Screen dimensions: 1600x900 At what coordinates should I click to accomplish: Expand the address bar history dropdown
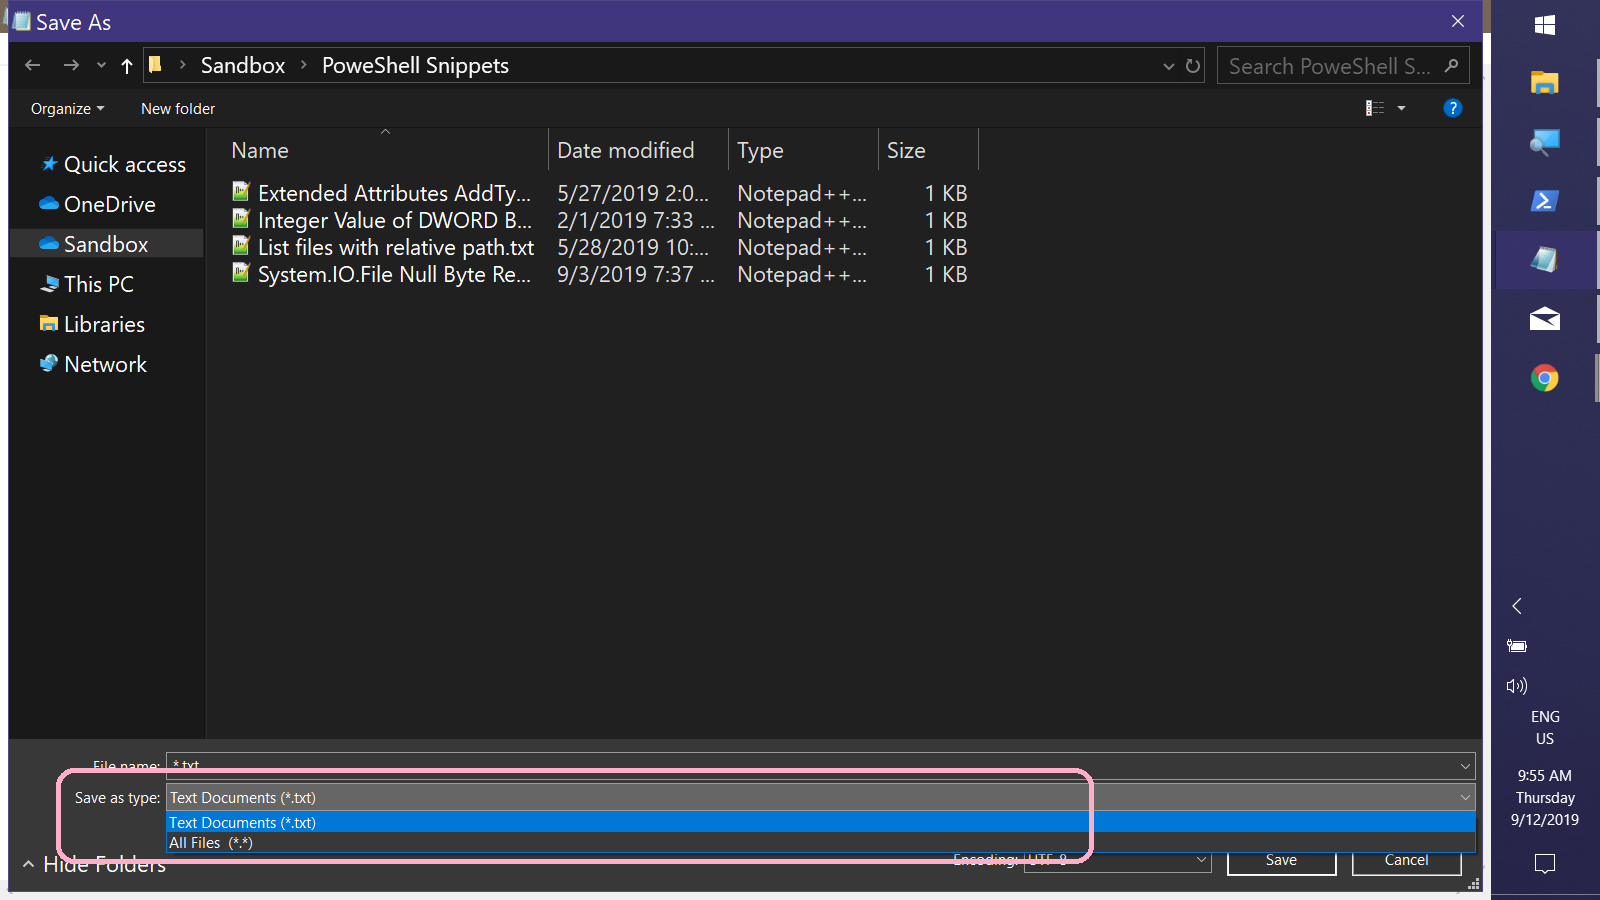click(x=1168, y=66)
